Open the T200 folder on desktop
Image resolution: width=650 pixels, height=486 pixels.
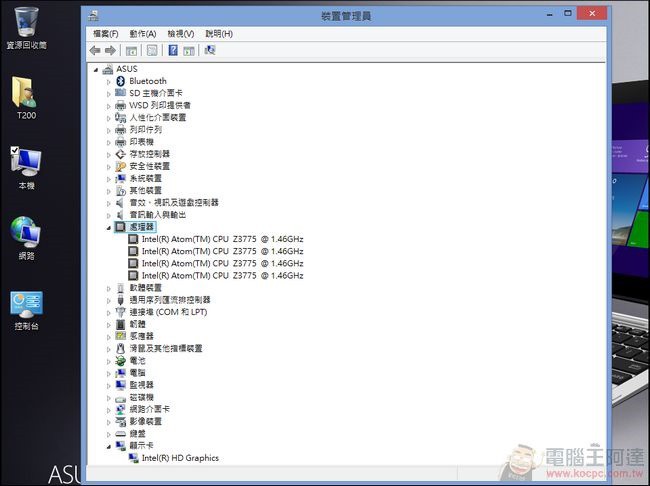click(26, 95)
